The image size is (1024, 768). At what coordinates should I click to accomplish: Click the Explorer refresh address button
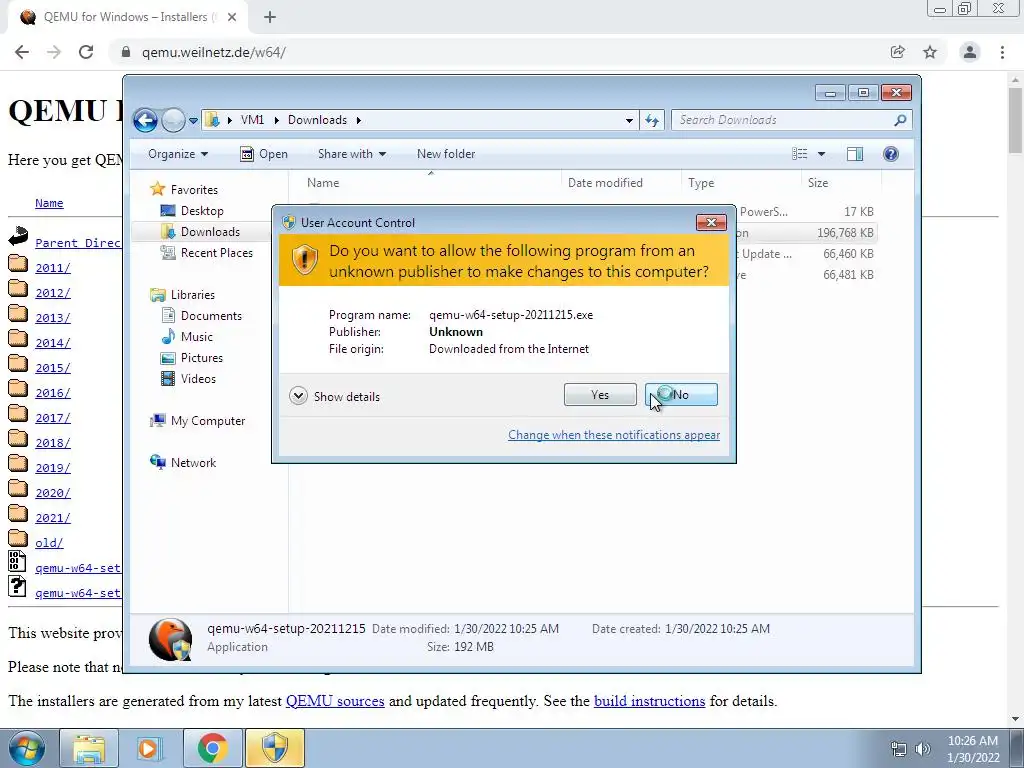click(x=652, y=120)
